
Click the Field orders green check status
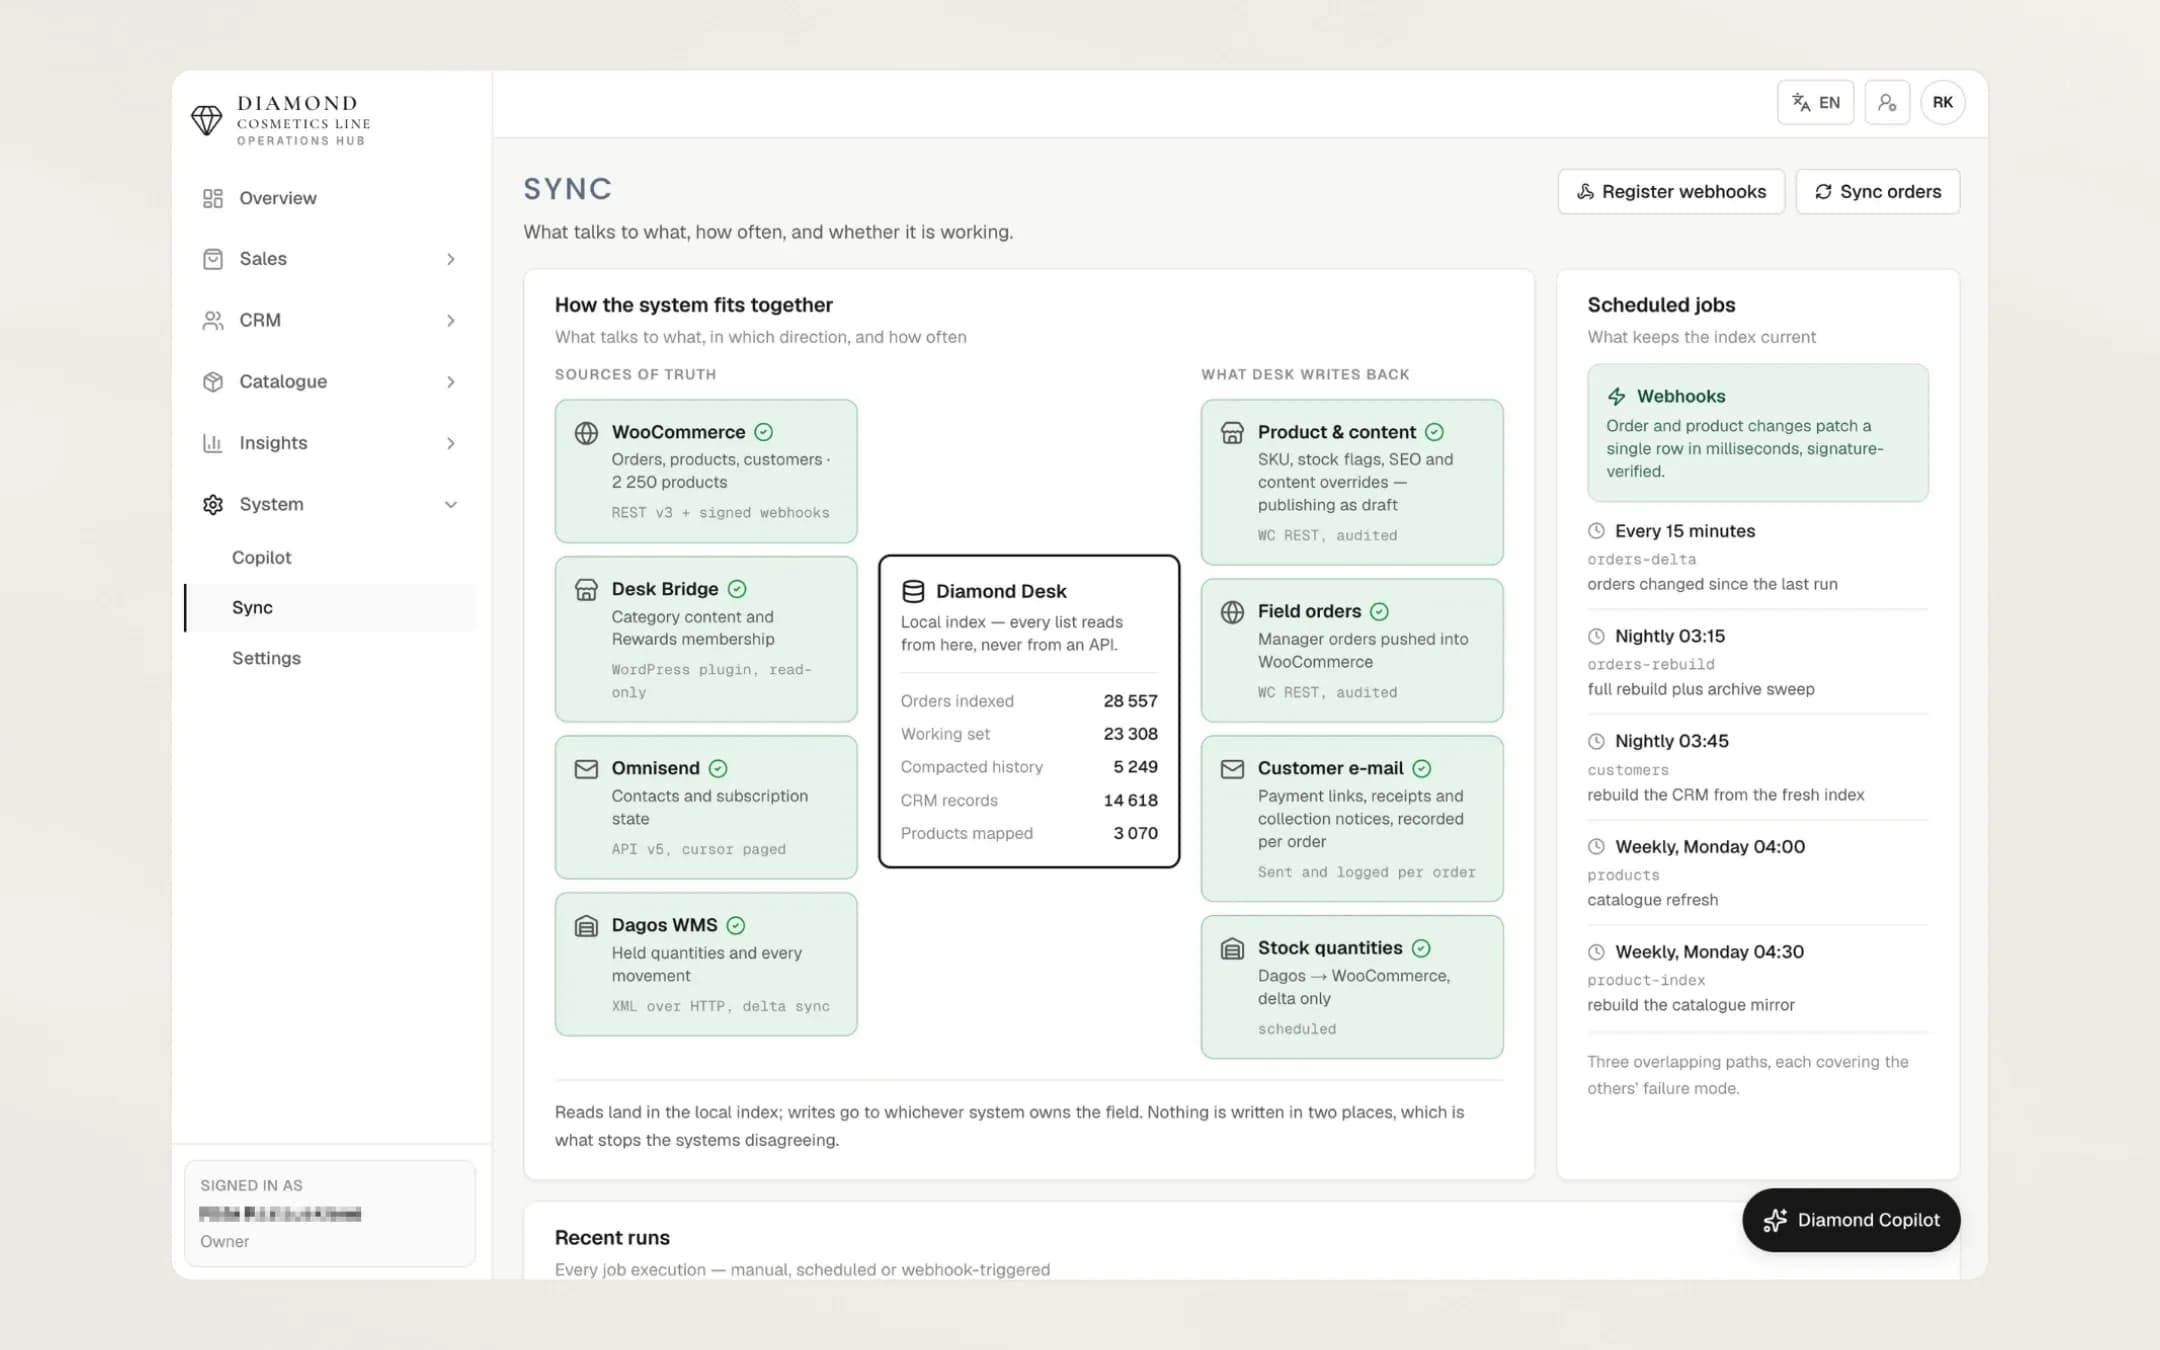(x=1379, y=611)
